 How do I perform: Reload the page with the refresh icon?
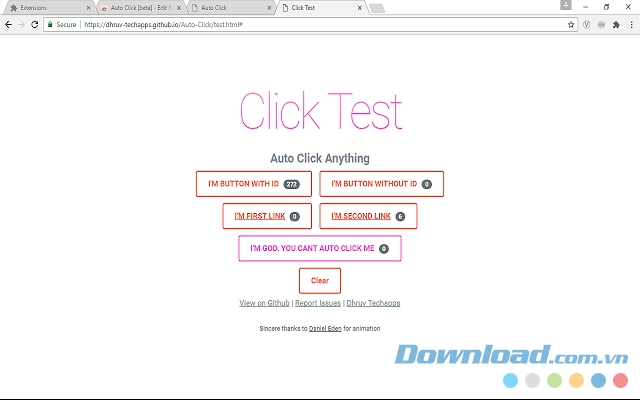(x=35, y=24)
